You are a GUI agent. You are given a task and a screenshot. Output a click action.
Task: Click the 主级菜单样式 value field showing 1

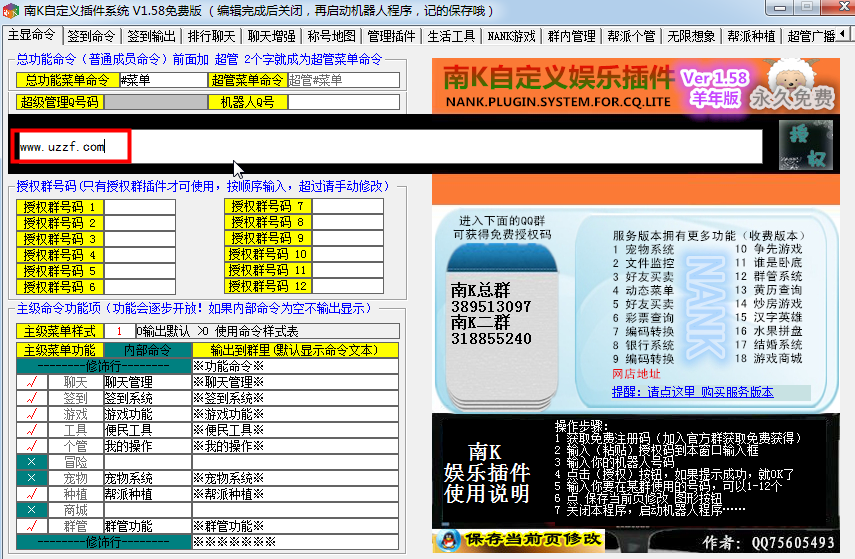click(119, 331)
